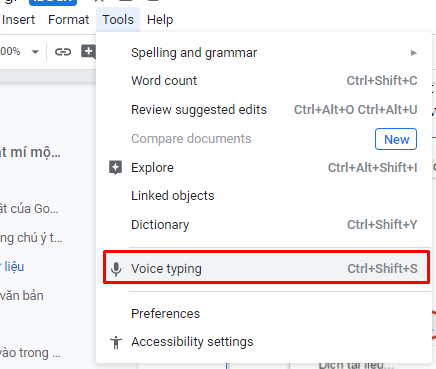Open the Insert menu
The image size is (436, 369).
click(x=18, y=20)
